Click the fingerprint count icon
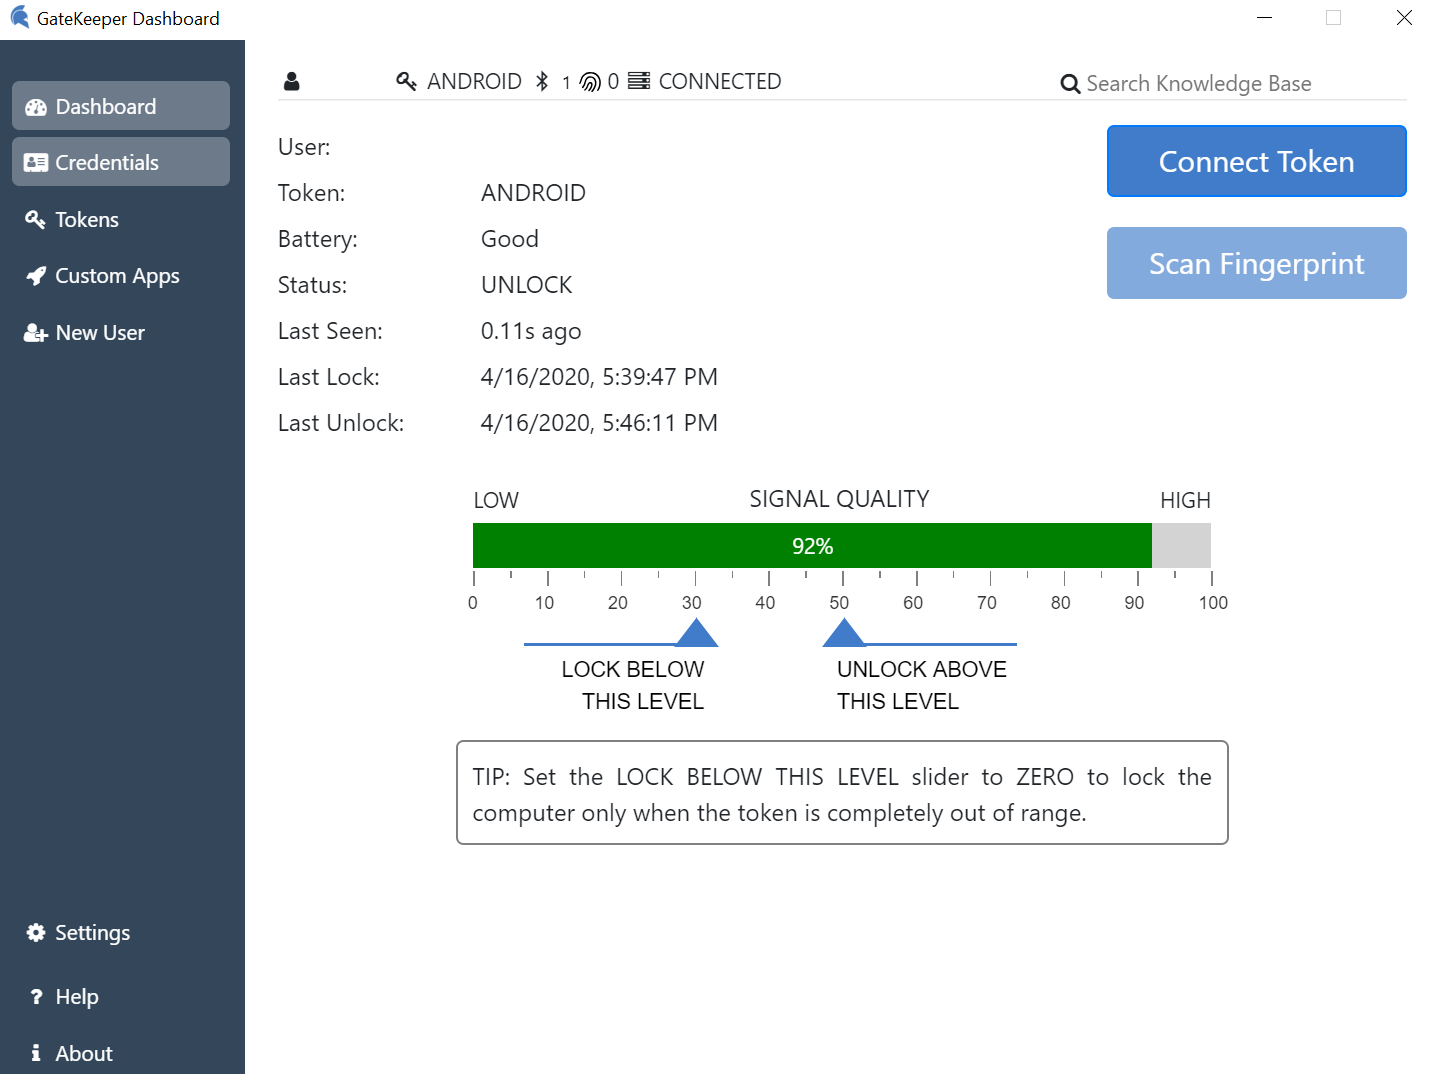1438x1074 pixels. (x=590, y=82)
